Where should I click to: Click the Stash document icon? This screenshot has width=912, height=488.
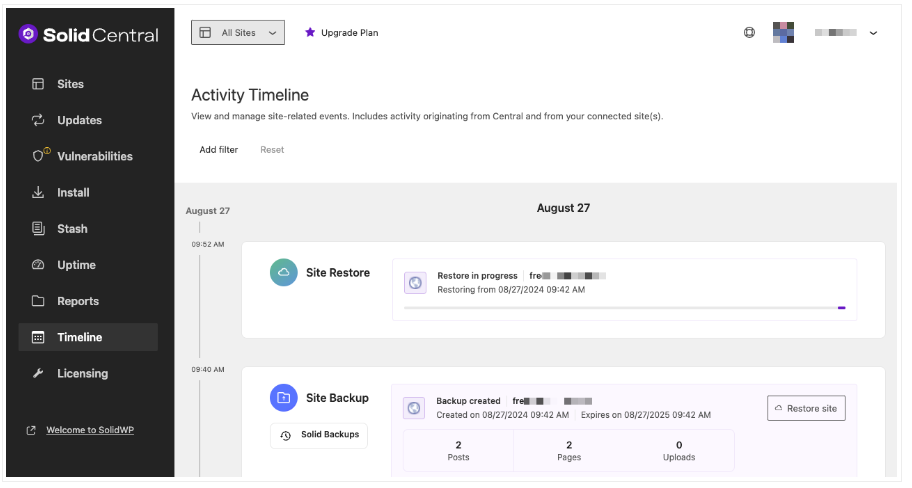click(x=38, y=229)
